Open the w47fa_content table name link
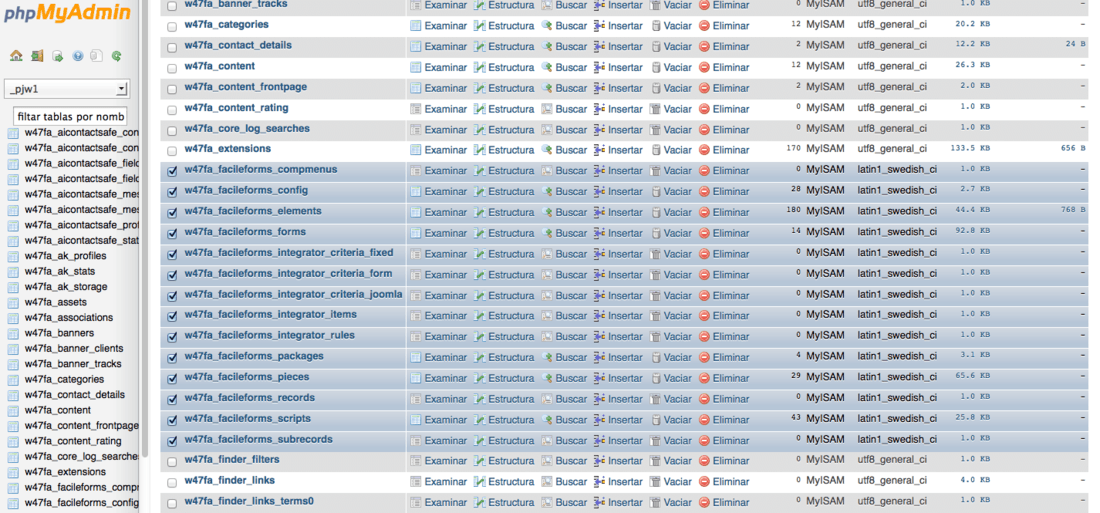 [x=220, y=66]
